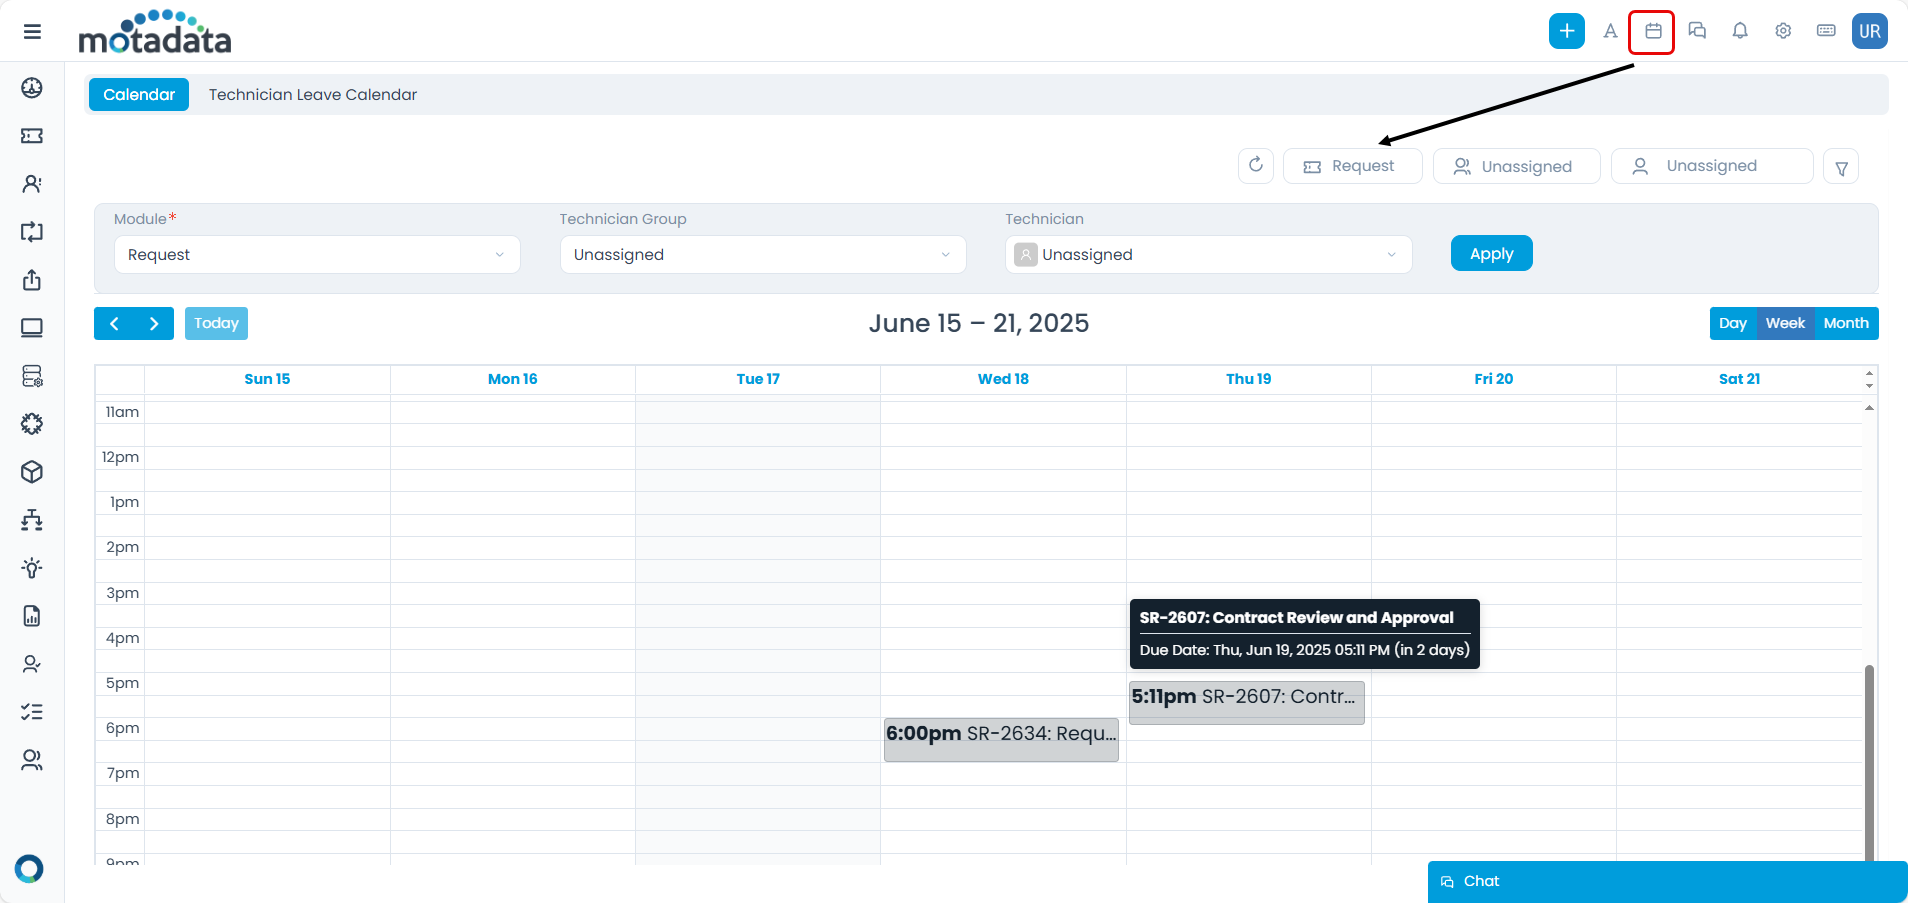Click the task checklist icon in sidebar
Image resolution: width=1908 pixels, height=903 pixels.
pyautogui.click(x=32, y=711)
